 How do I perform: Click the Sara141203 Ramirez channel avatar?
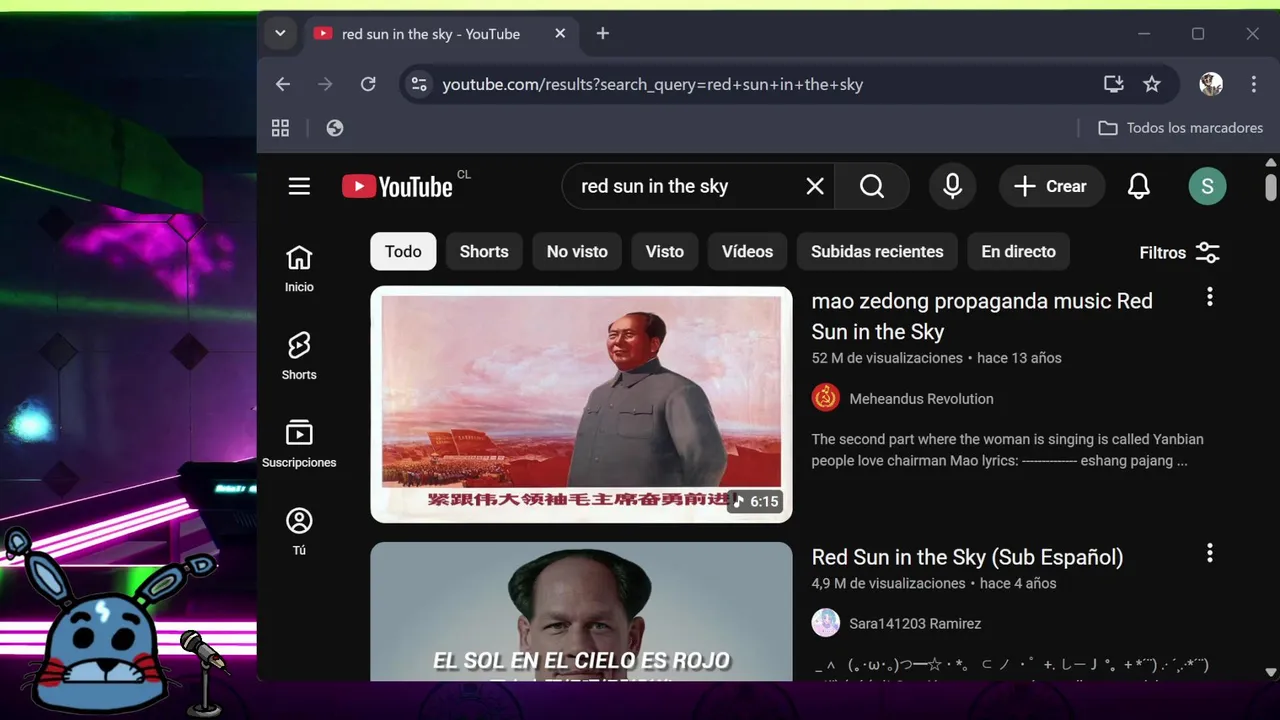pyautogui.click(x=825, y=623)
